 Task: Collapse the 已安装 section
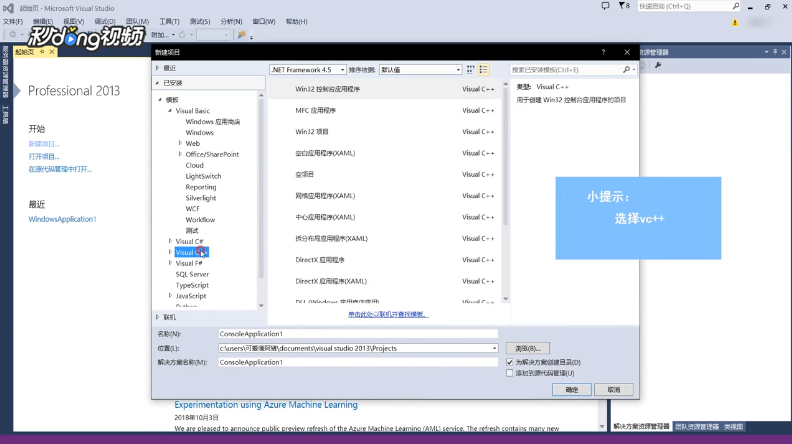(x=158, y=83)
